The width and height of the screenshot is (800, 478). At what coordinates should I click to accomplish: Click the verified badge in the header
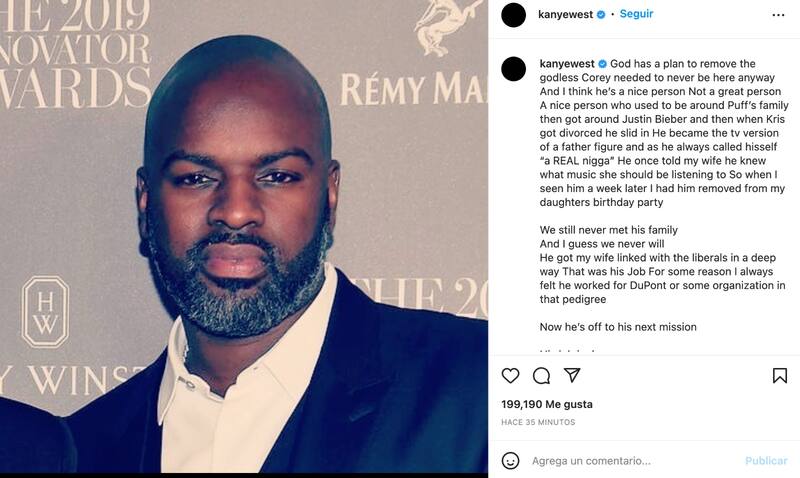coord(601,15)
